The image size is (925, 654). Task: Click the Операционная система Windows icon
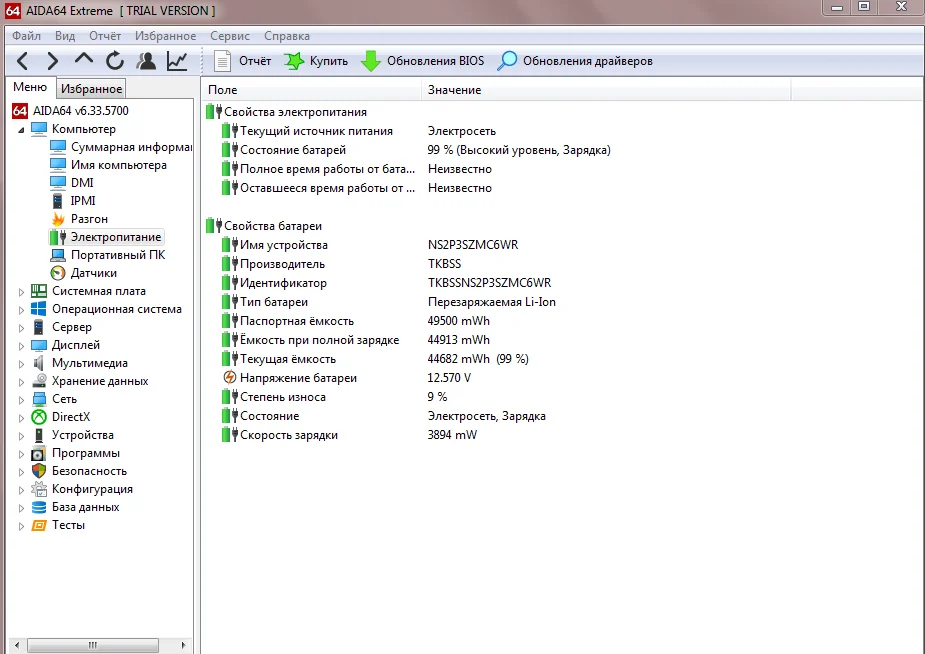tap(39, 309)
